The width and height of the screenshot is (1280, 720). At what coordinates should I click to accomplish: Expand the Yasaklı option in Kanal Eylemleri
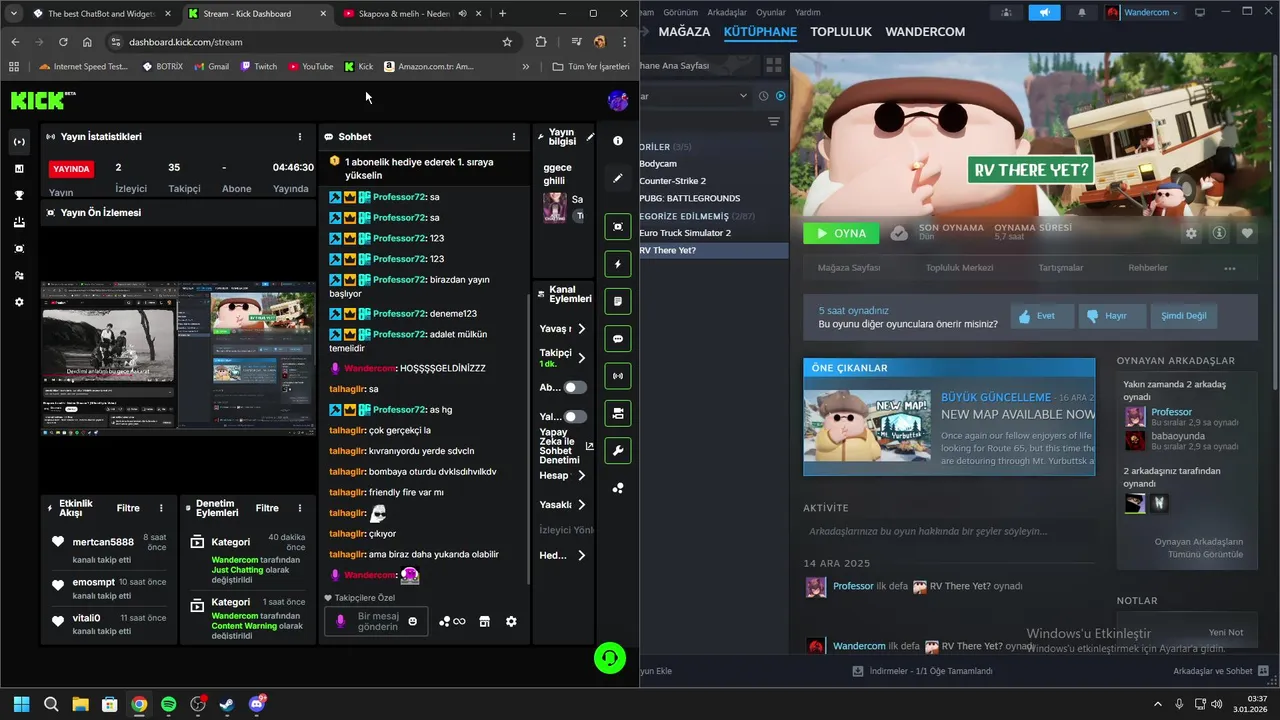[581, 505]
